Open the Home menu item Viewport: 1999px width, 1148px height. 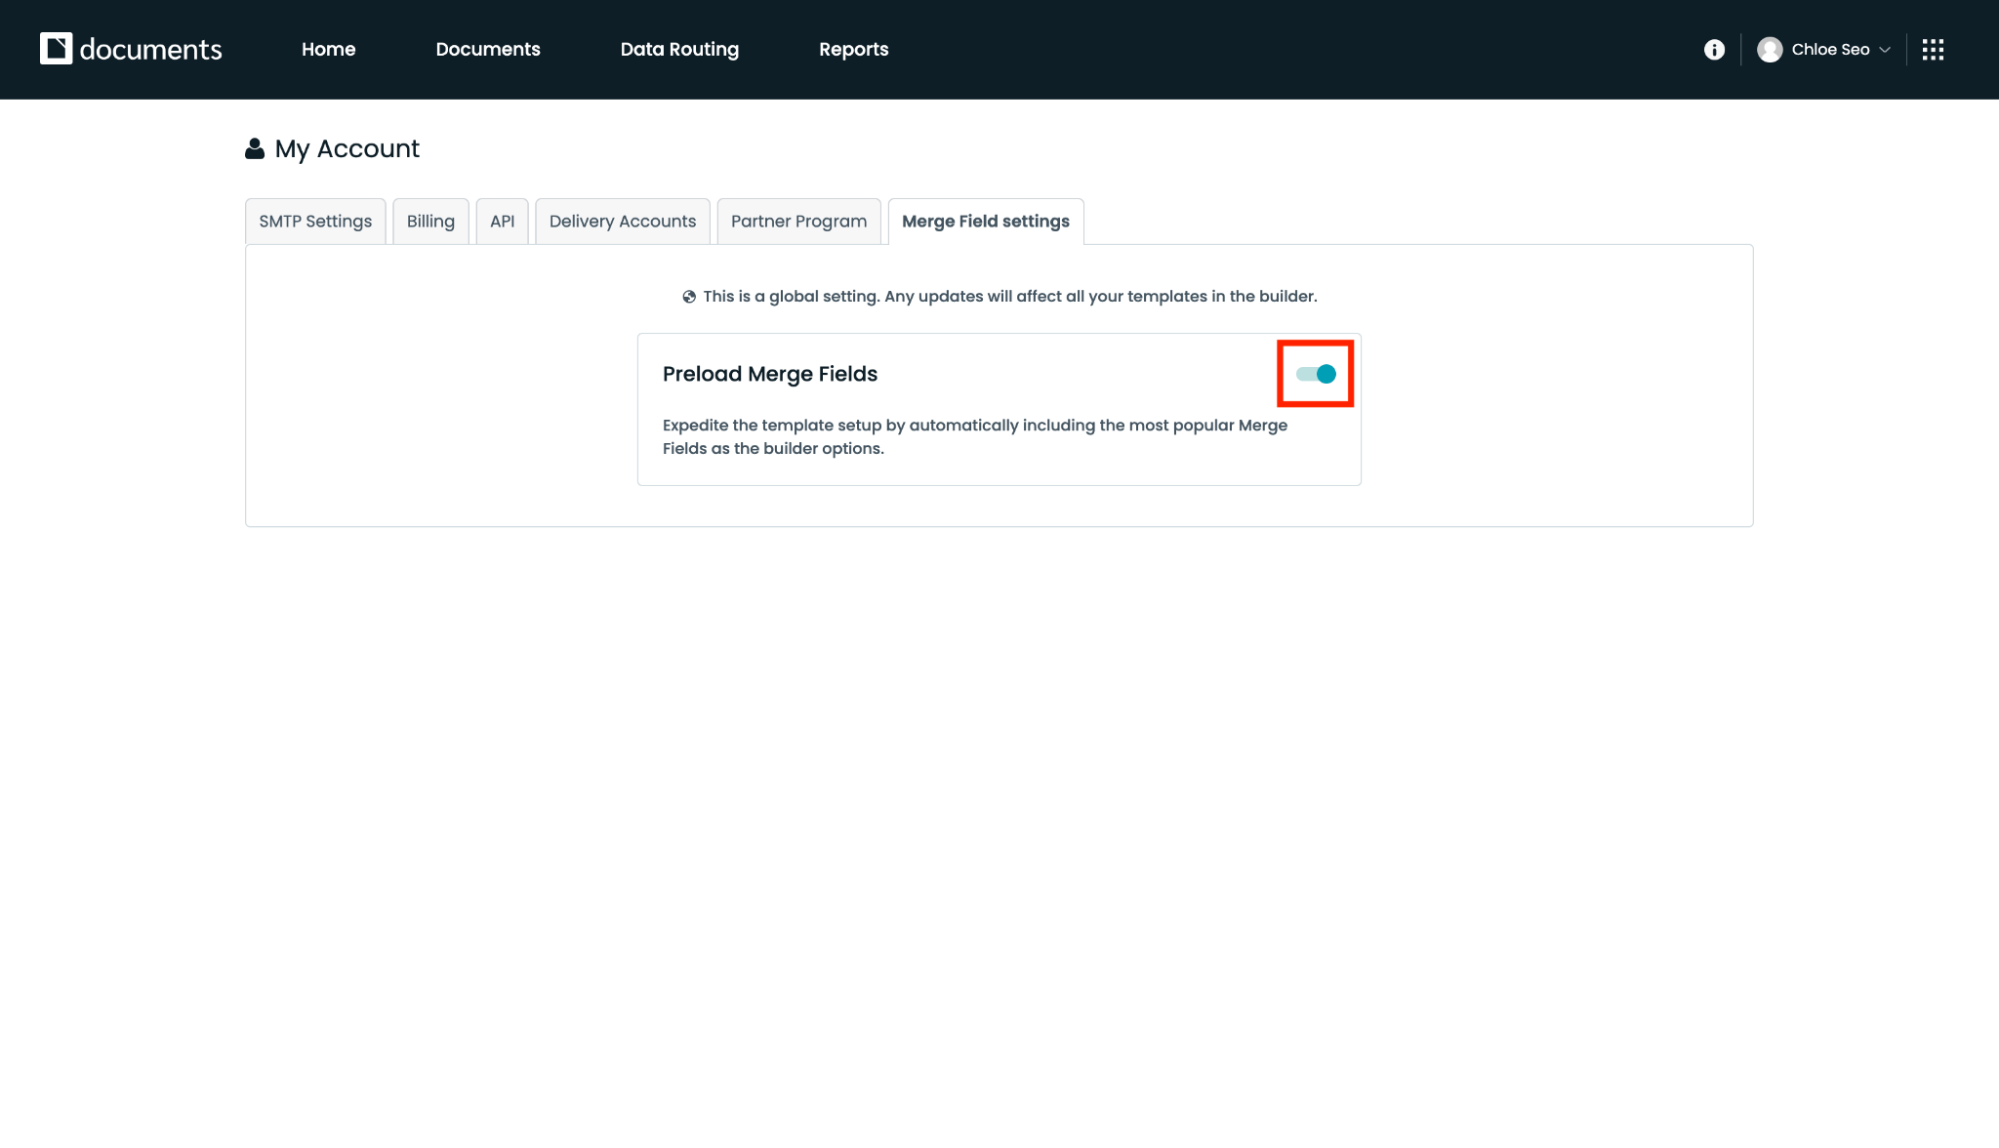(328, 49)
